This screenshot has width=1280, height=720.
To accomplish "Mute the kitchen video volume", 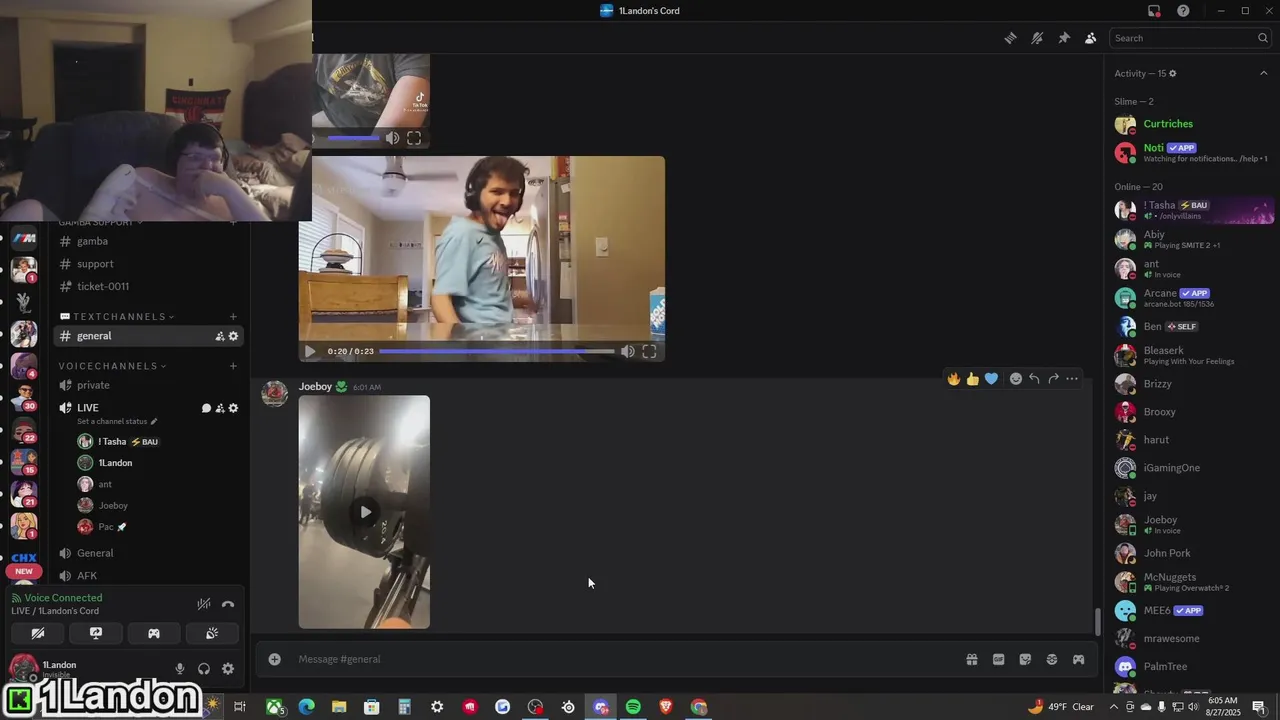I will 627,351.
